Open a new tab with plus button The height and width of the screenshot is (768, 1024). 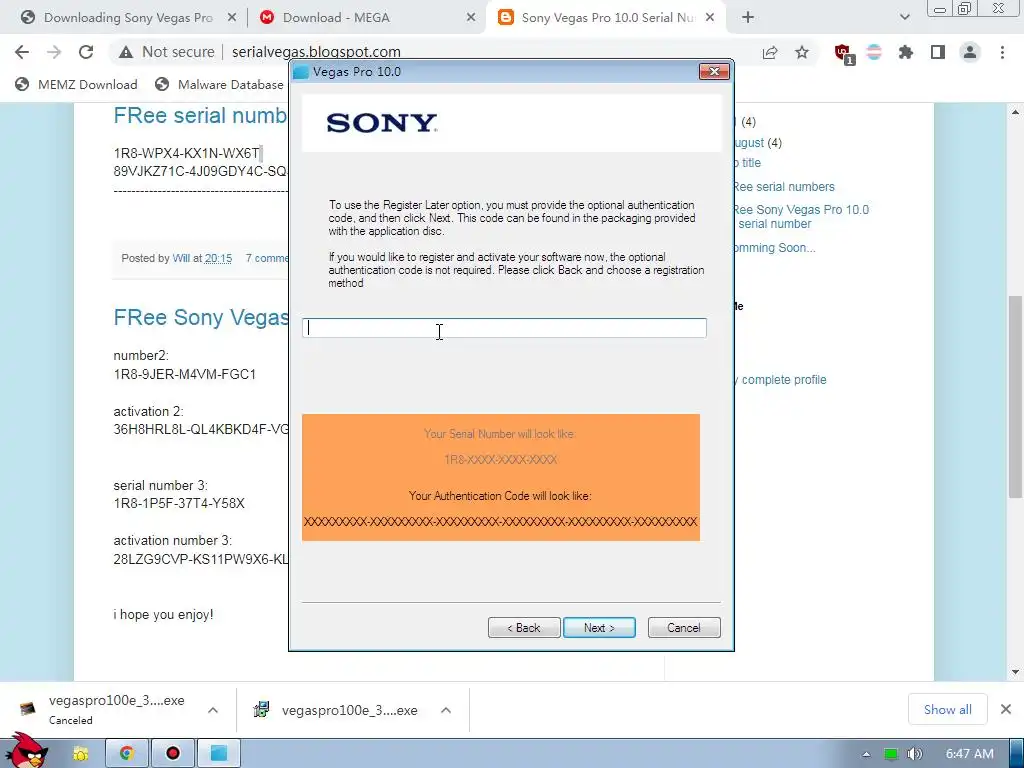pyautogui.click(x=748, y=18)
